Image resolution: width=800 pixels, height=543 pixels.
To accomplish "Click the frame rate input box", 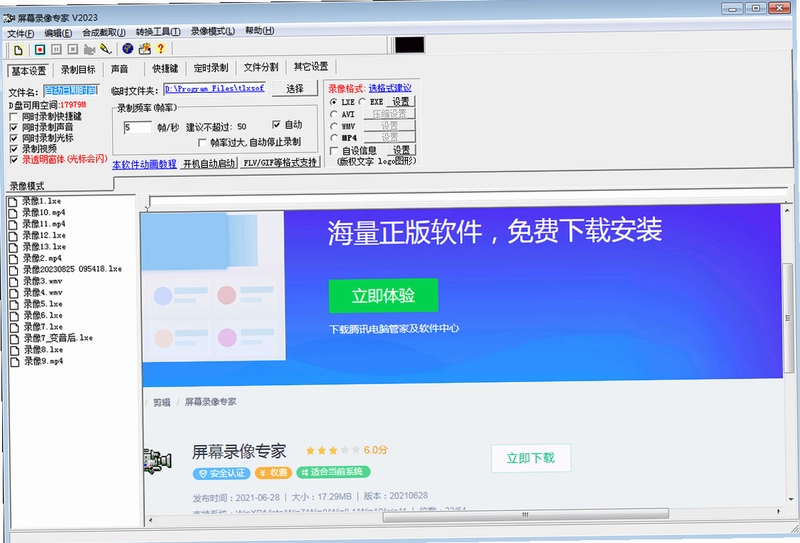I will (137, 128).
